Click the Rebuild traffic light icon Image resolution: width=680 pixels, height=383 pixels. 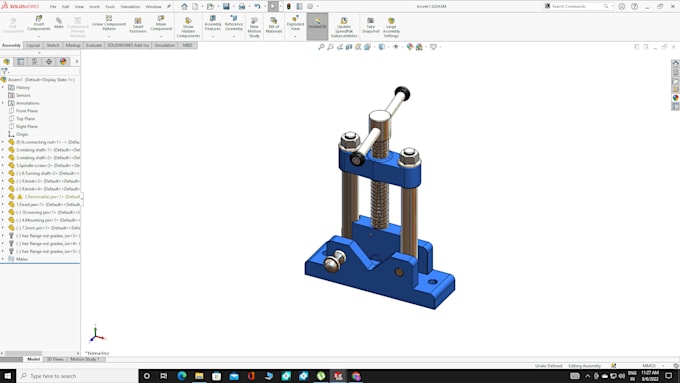click(288, 7)
